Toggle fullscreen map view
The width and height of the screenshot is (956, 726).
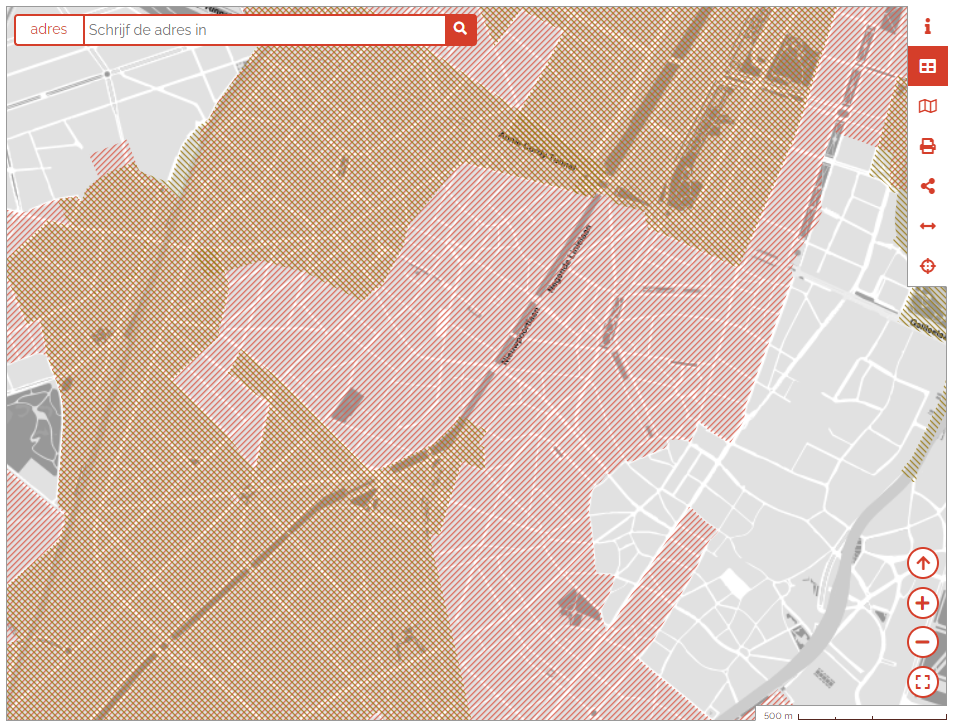(922, 682)
